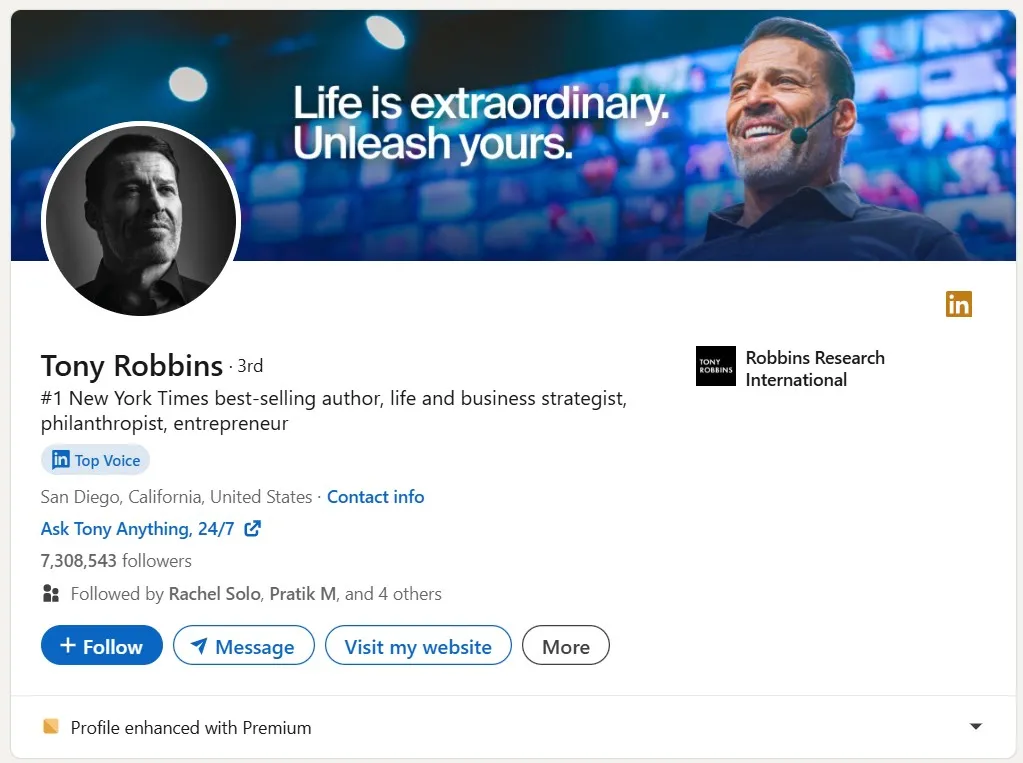This screenshot has width=1023, height=763.
Task: Select the Top Voice badge
Action: point(95,460)
